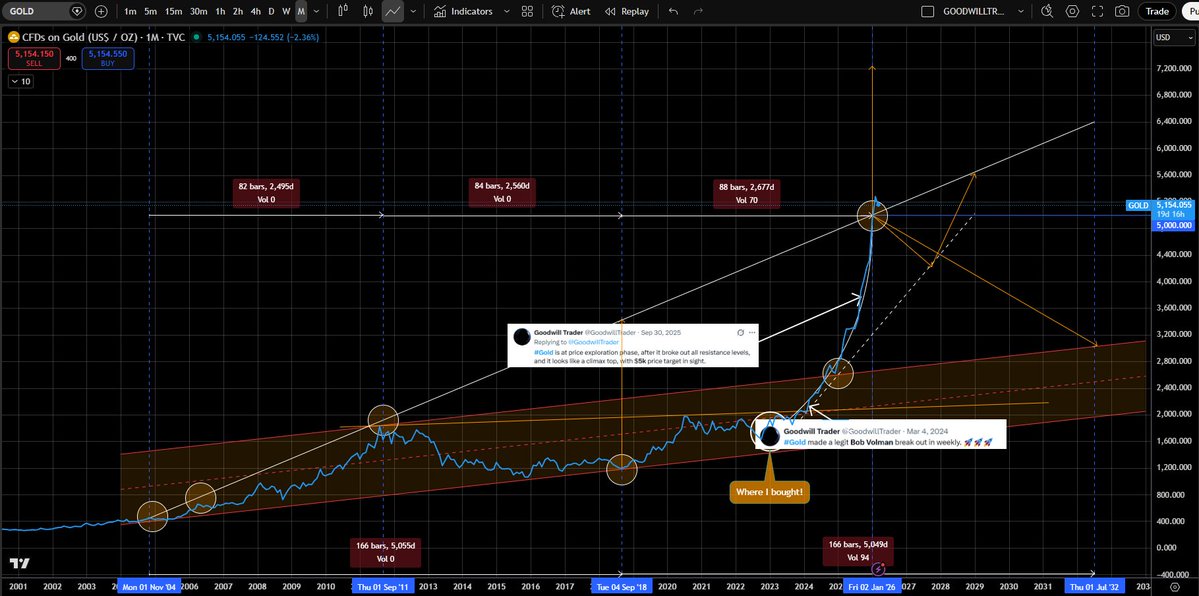Toggle fullscreen mode icon
Image resolution: width=1199 pixels, height=596 pixels.
tap(1097, 11)
